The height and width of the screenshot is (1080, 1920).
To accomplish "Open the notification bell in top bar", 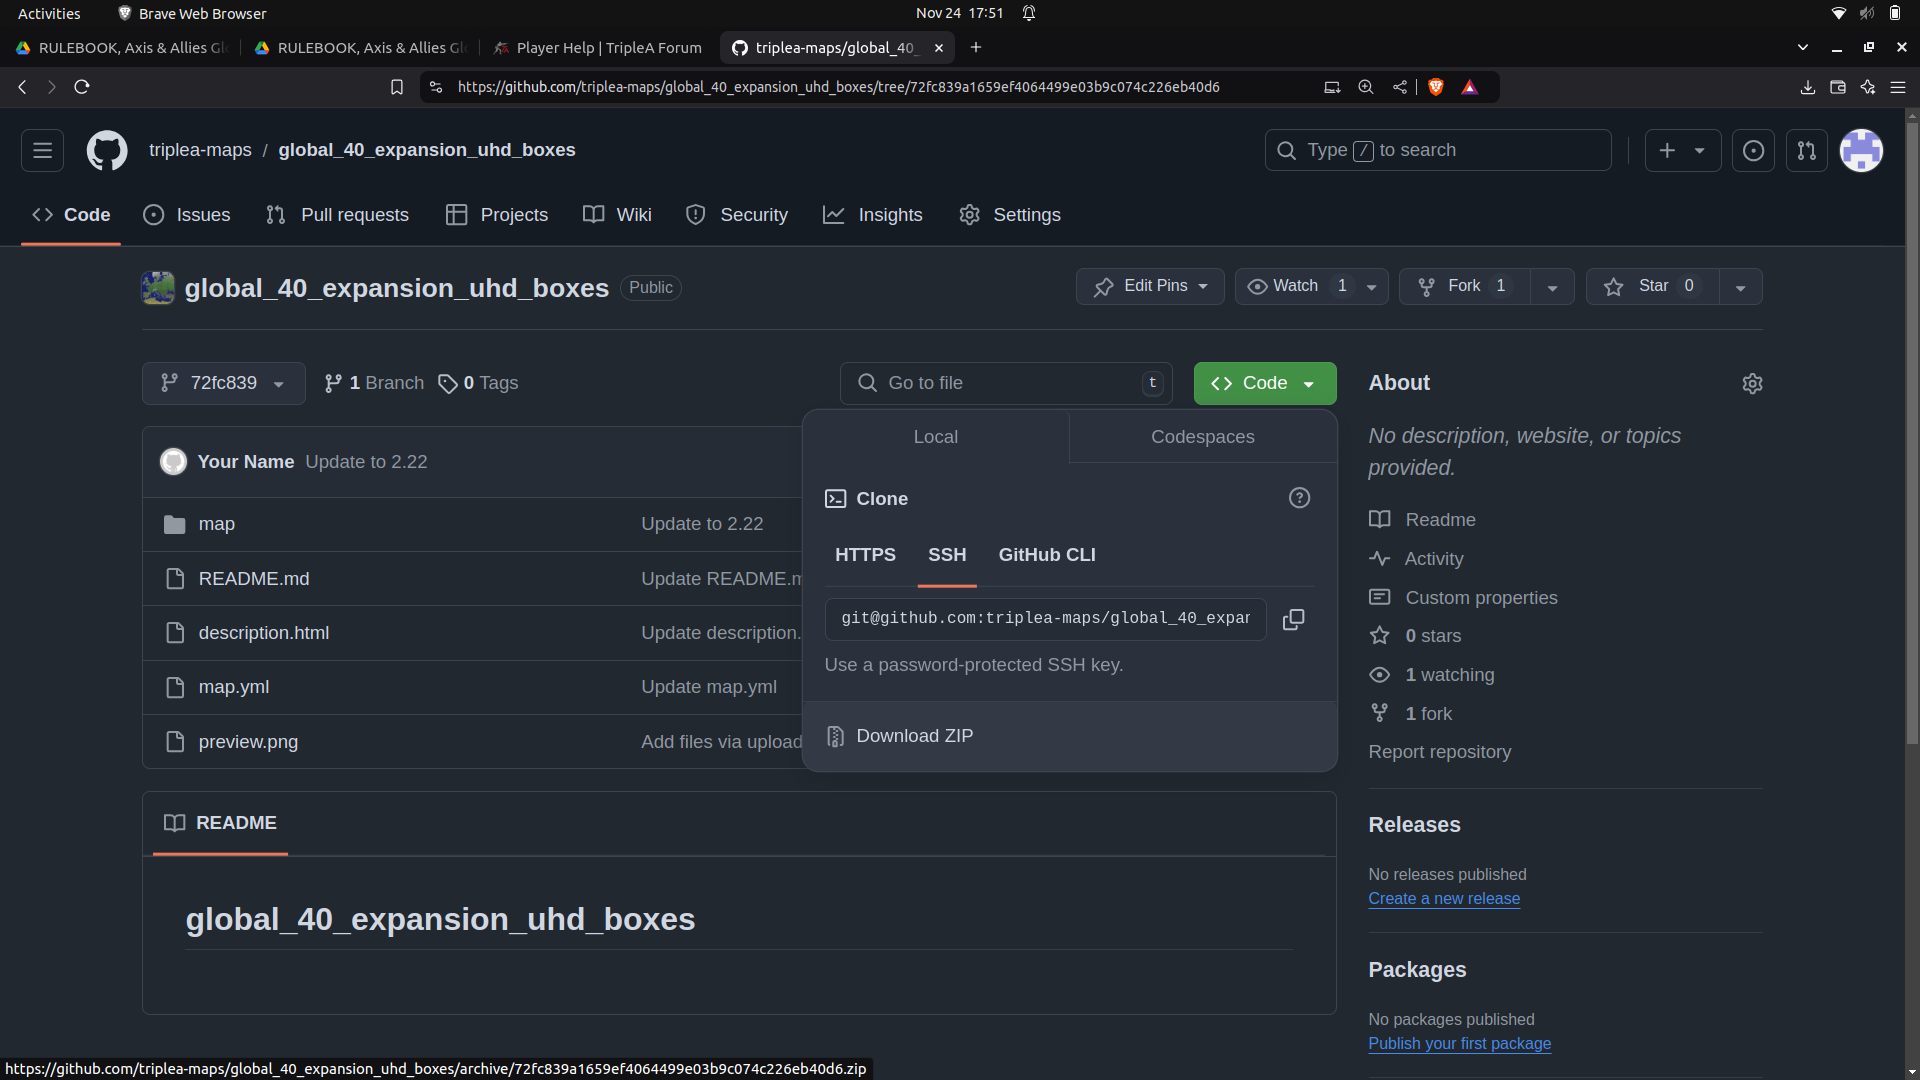I will (1029, 13).
